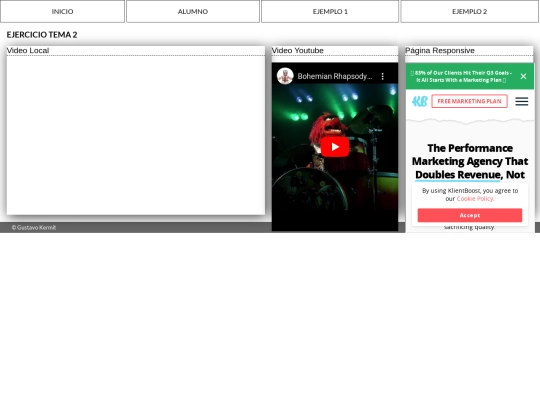Click the FREE MARKETING PLAN button
Screen dimensions: 540x405
(x=469, y=101)
